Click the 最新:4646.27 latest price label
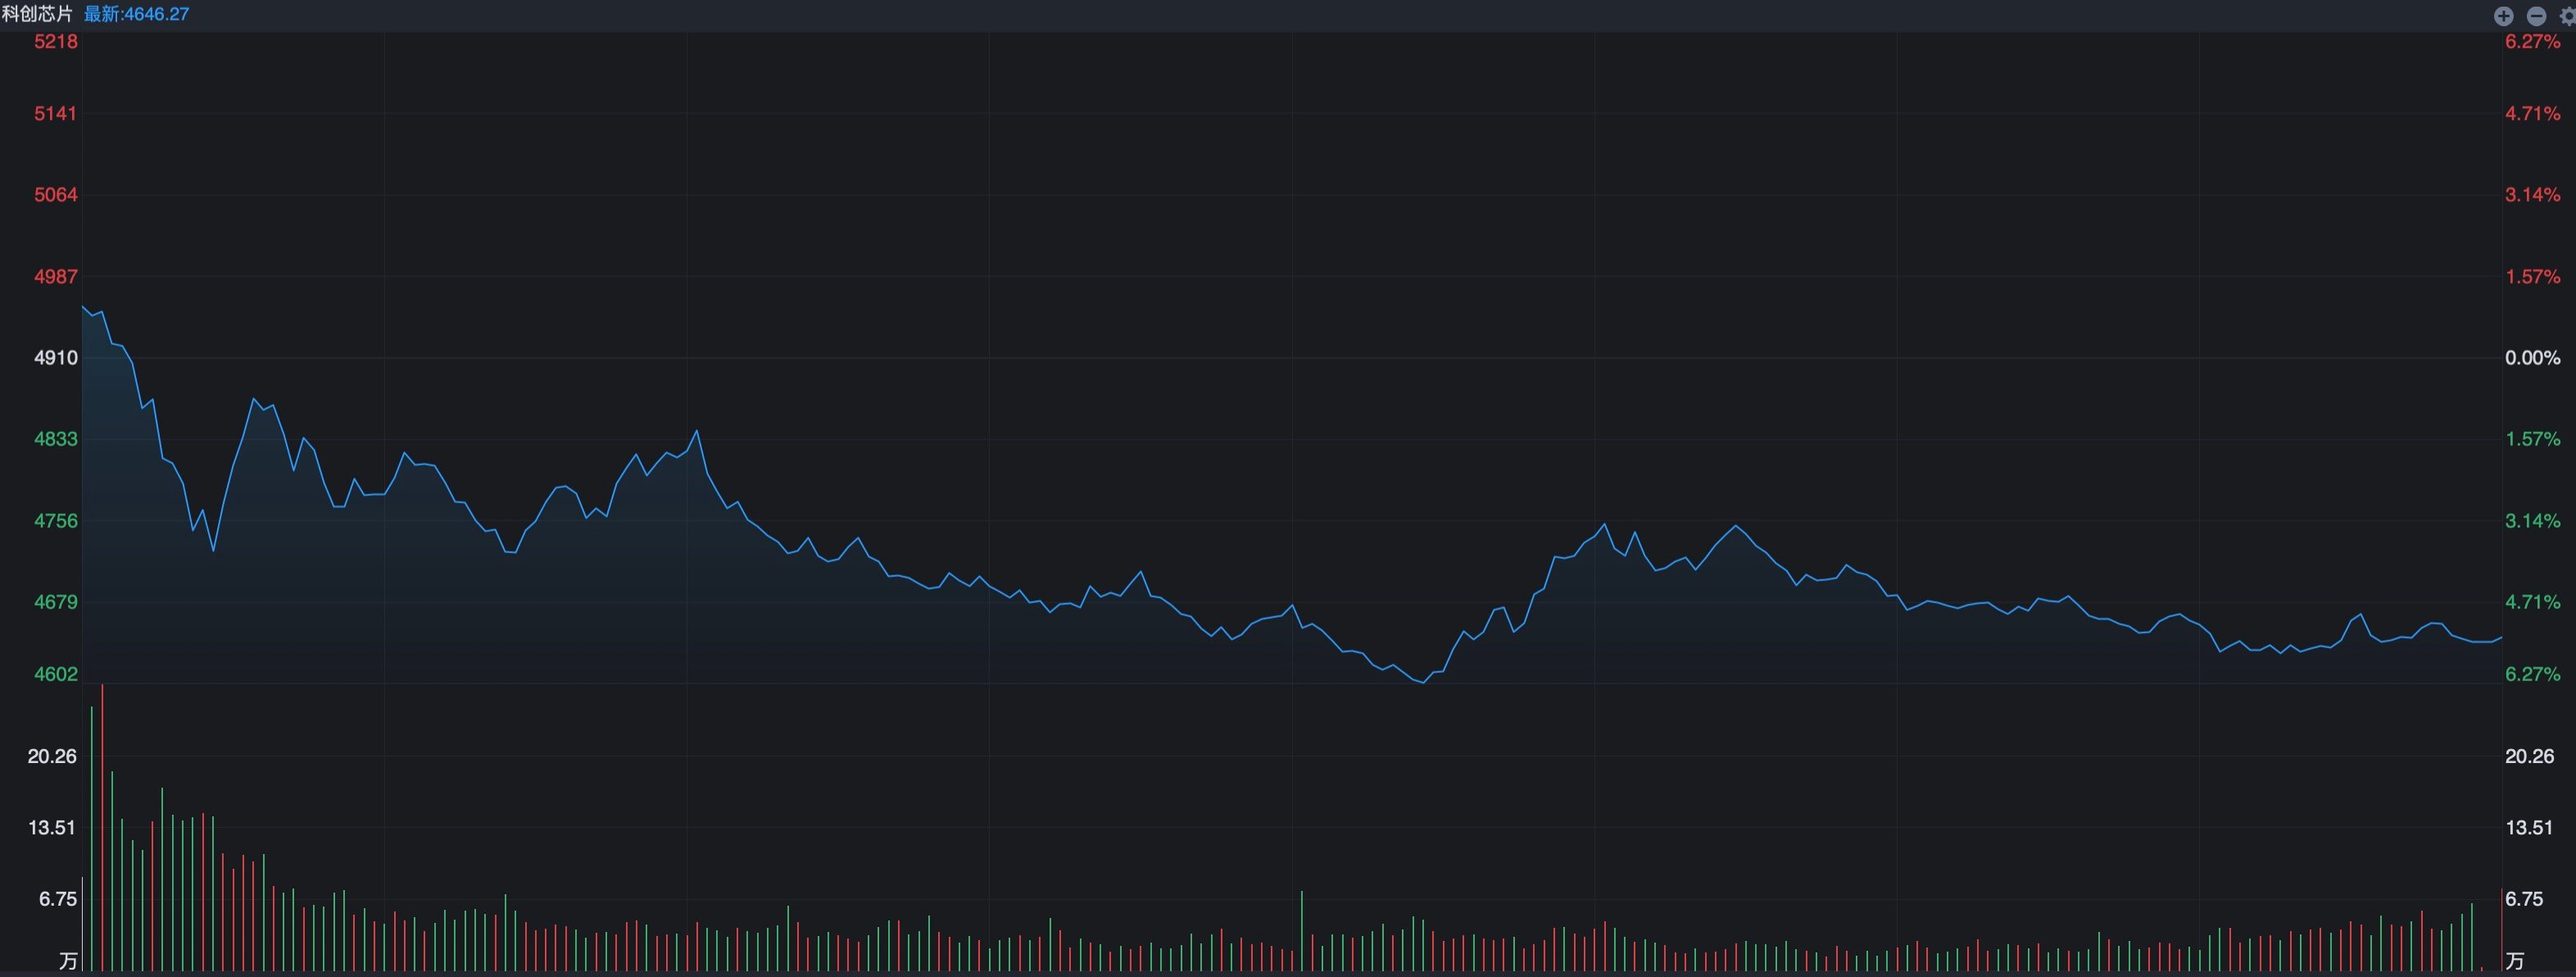This screenshot has height=977, width=2576. [x=136, y=14]
